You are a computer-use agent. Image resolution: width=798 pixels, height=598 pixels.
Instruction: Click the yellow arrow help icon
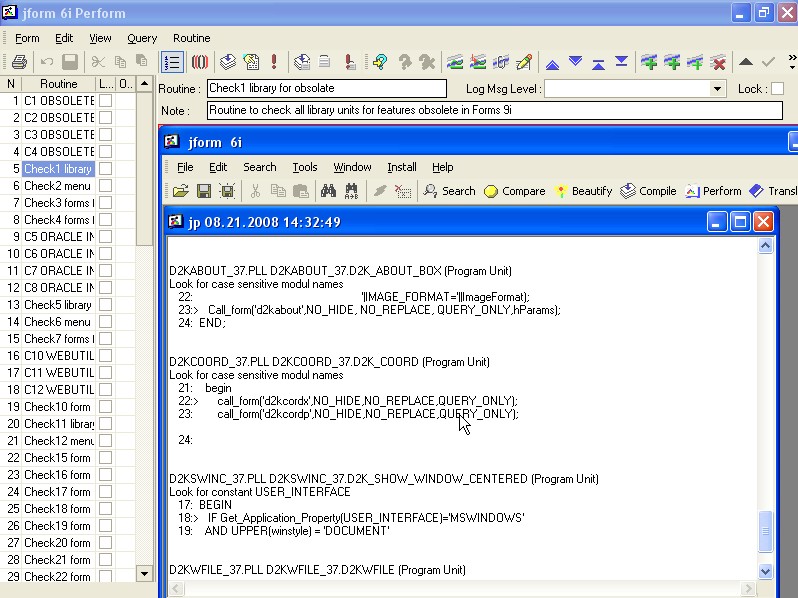[x=380, y=62]
